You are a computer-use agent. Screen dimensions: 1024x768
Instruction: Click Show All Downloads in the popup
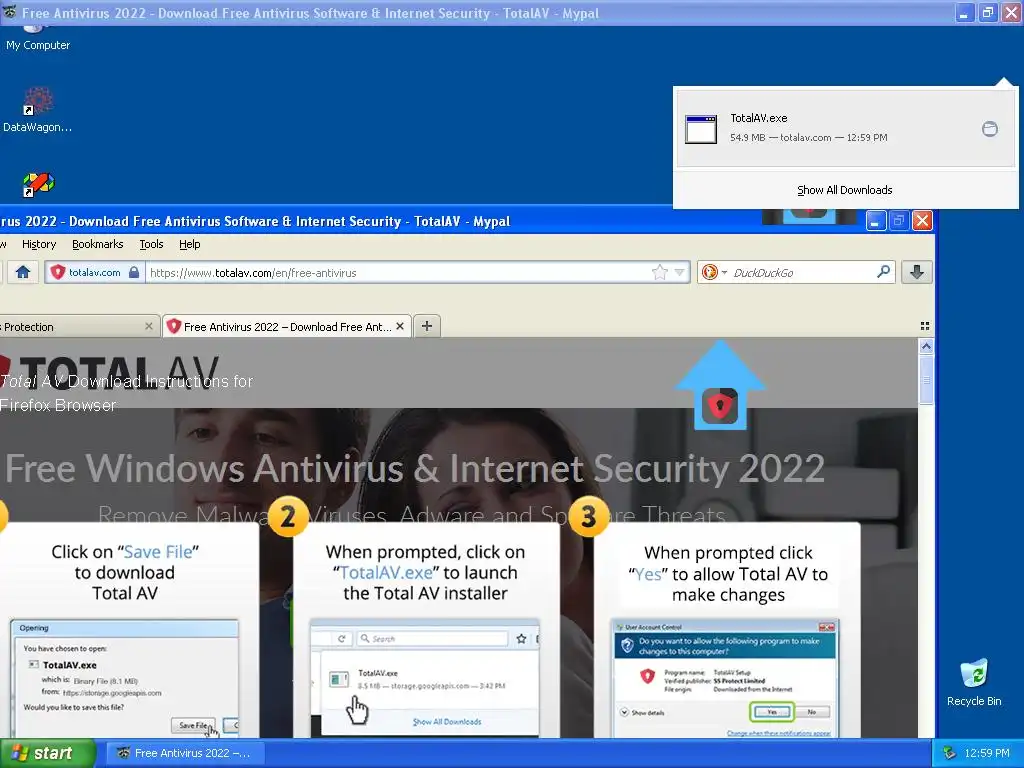click(x=844, y=190)
